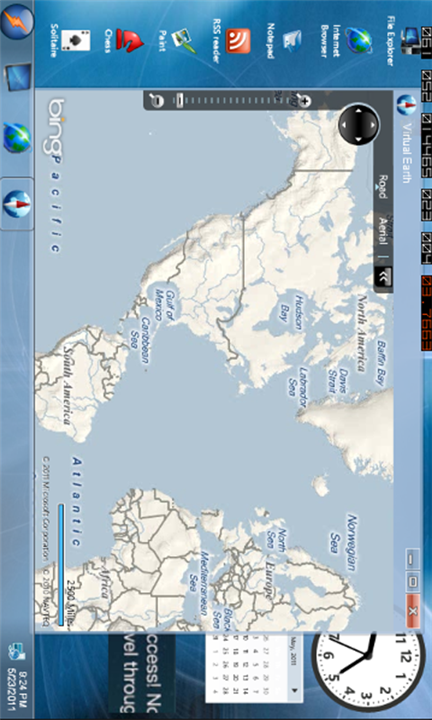Collapse map toolbar with double chevron
This screenshot has height=720, width=432.
click(383, 276)
